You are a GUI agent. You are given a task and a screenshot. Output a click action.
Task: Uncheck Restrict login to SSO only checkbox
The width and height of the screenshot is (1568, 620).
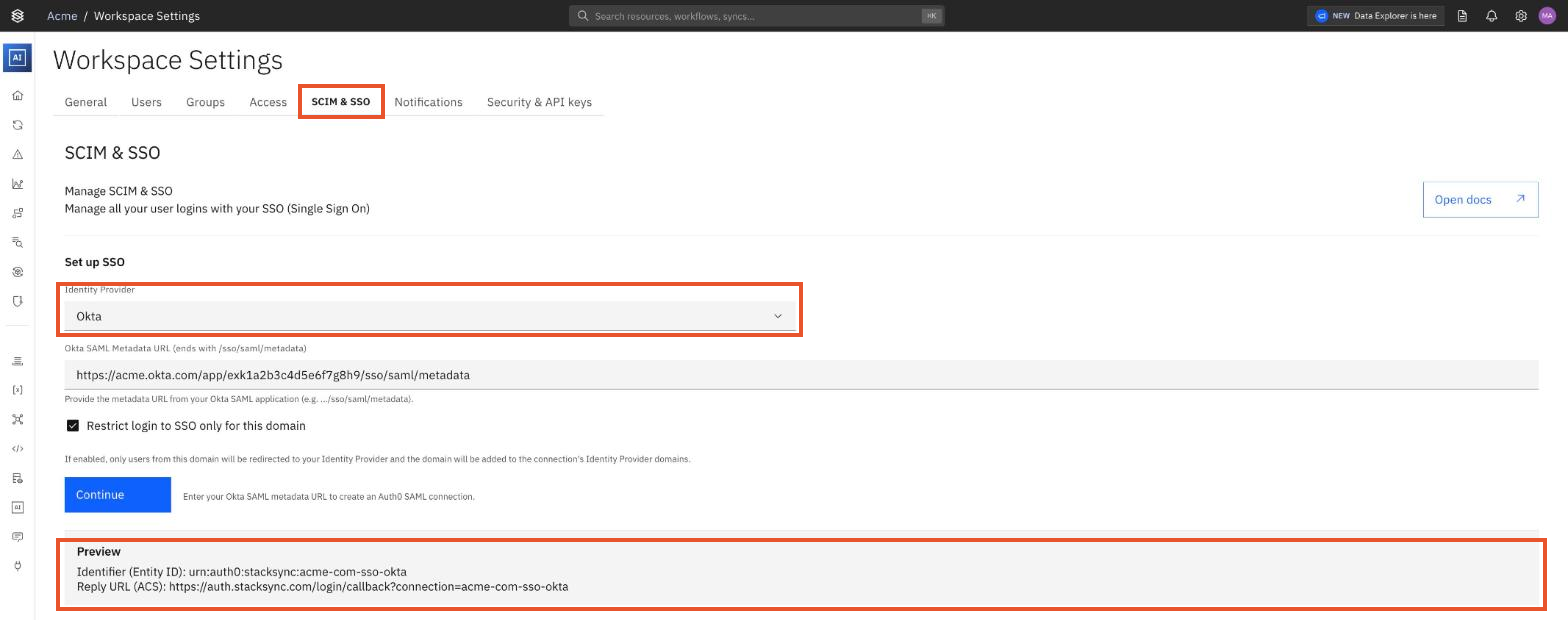pyautogui.click(x=73, y=426)
